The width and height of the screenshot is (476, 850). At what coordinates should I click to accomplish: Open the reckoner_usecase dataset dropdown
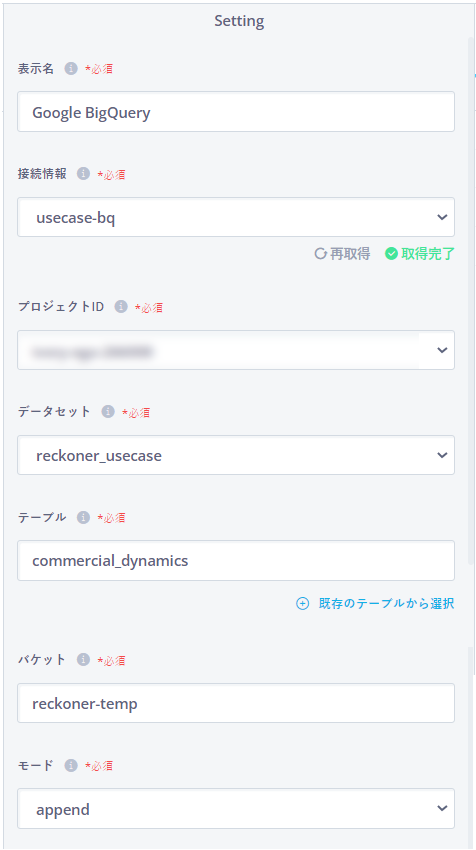236,455
